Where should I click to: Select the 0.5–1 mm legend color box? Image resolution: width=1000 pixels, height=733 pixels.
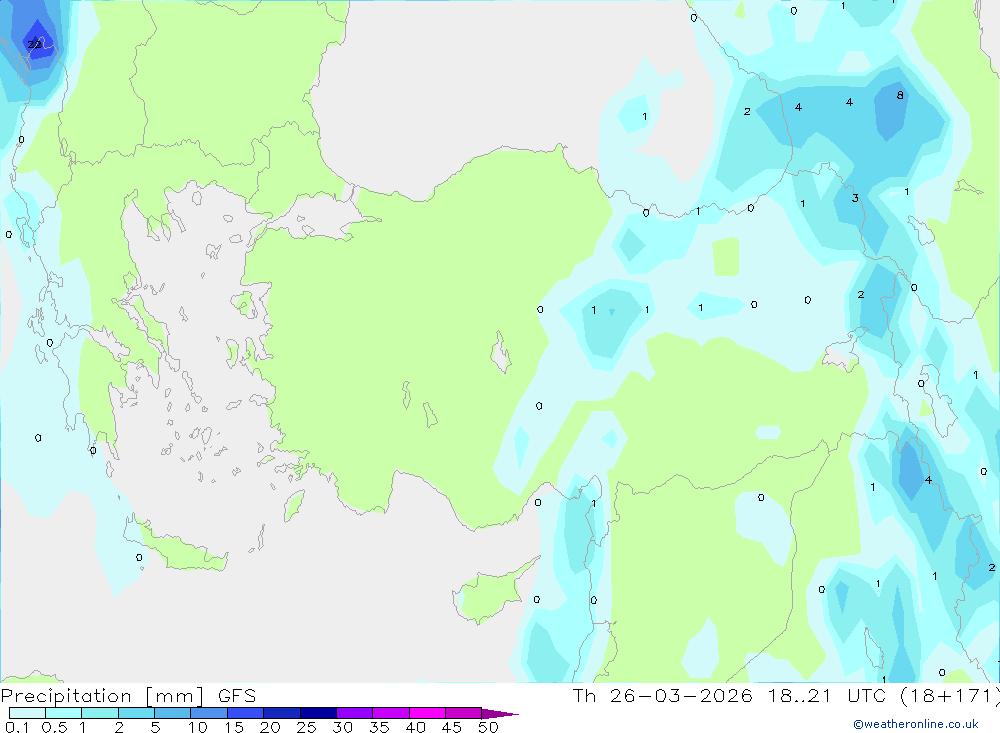(64, 713)
